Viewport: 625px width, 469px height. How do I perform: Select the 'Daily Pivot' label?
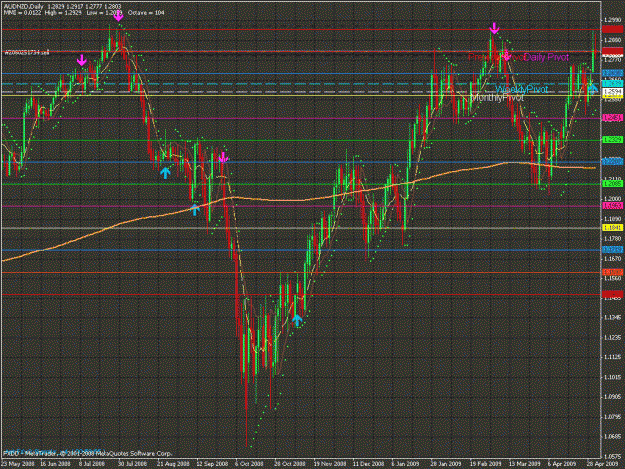tap(546, 57)
